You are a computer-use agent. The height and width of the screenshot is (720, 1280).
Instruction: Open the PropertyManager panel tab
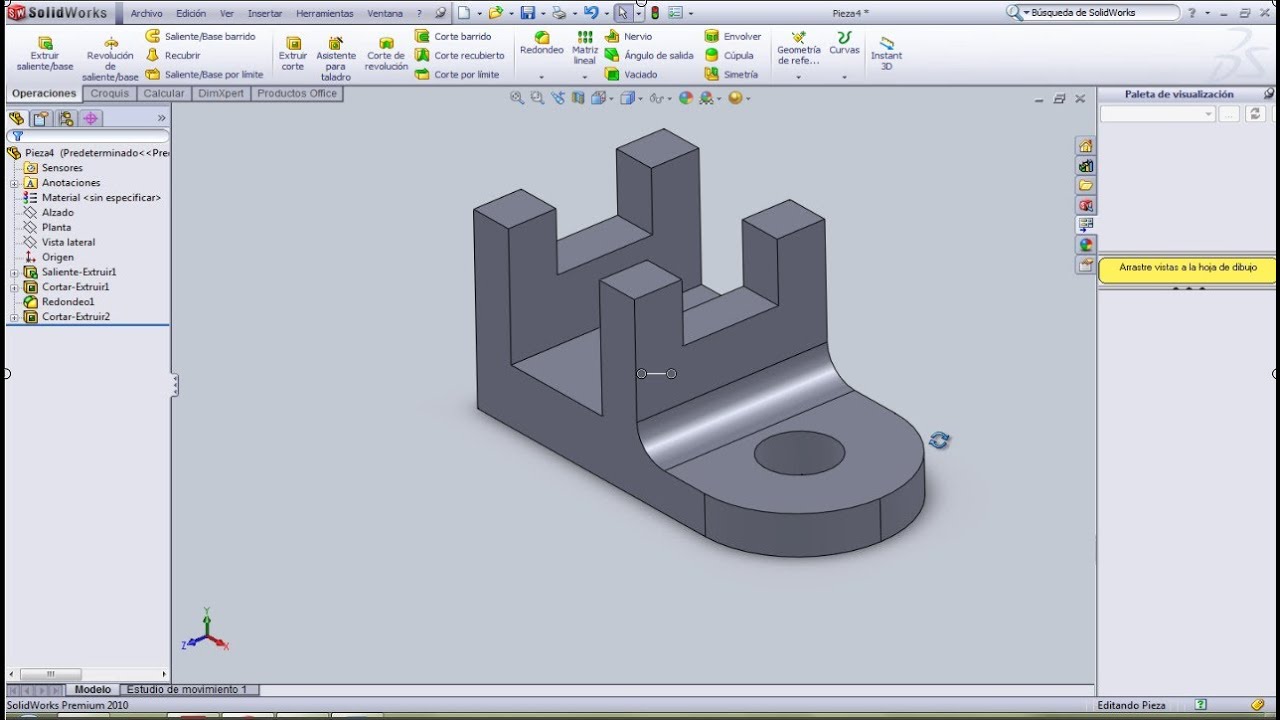41,118
